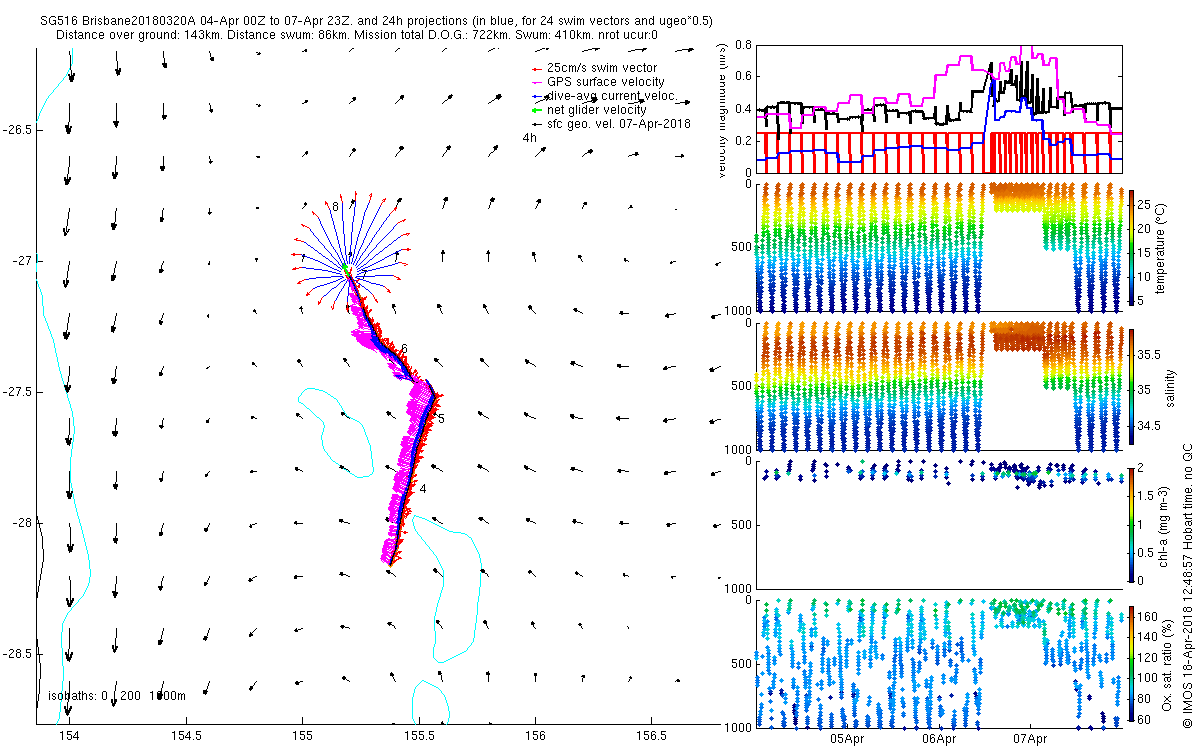This screenshot has width=1200, height=750.
Task: Click the day '4' marker on glider track
Action: [x=423, y=488]
